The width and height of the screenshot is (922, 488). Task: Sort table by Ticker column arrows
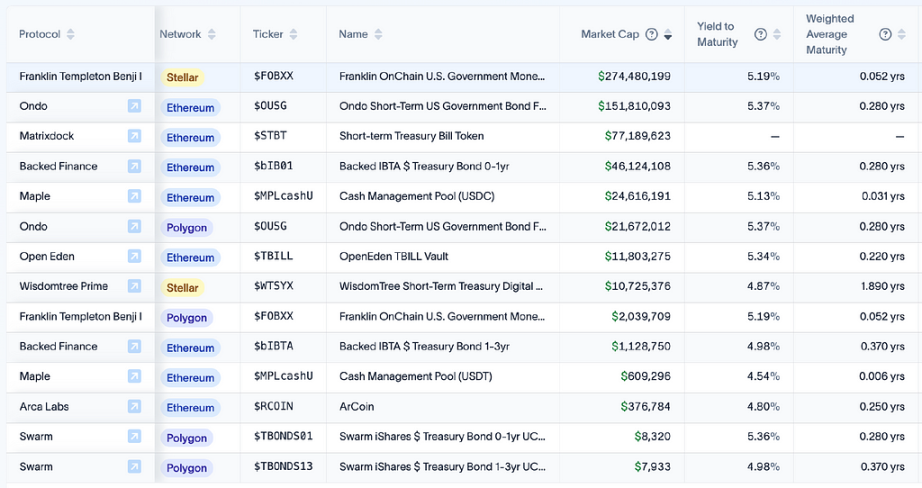point(293,34)
